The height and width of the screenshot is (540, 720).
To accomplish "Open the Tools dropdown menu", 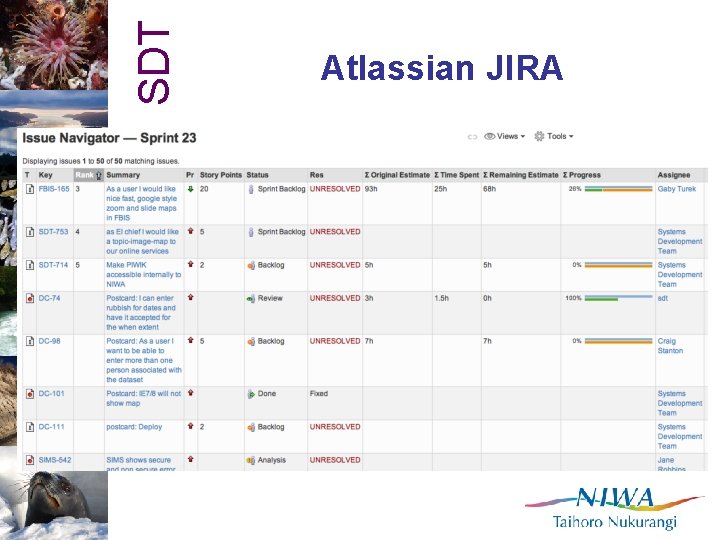I will 554,136.
